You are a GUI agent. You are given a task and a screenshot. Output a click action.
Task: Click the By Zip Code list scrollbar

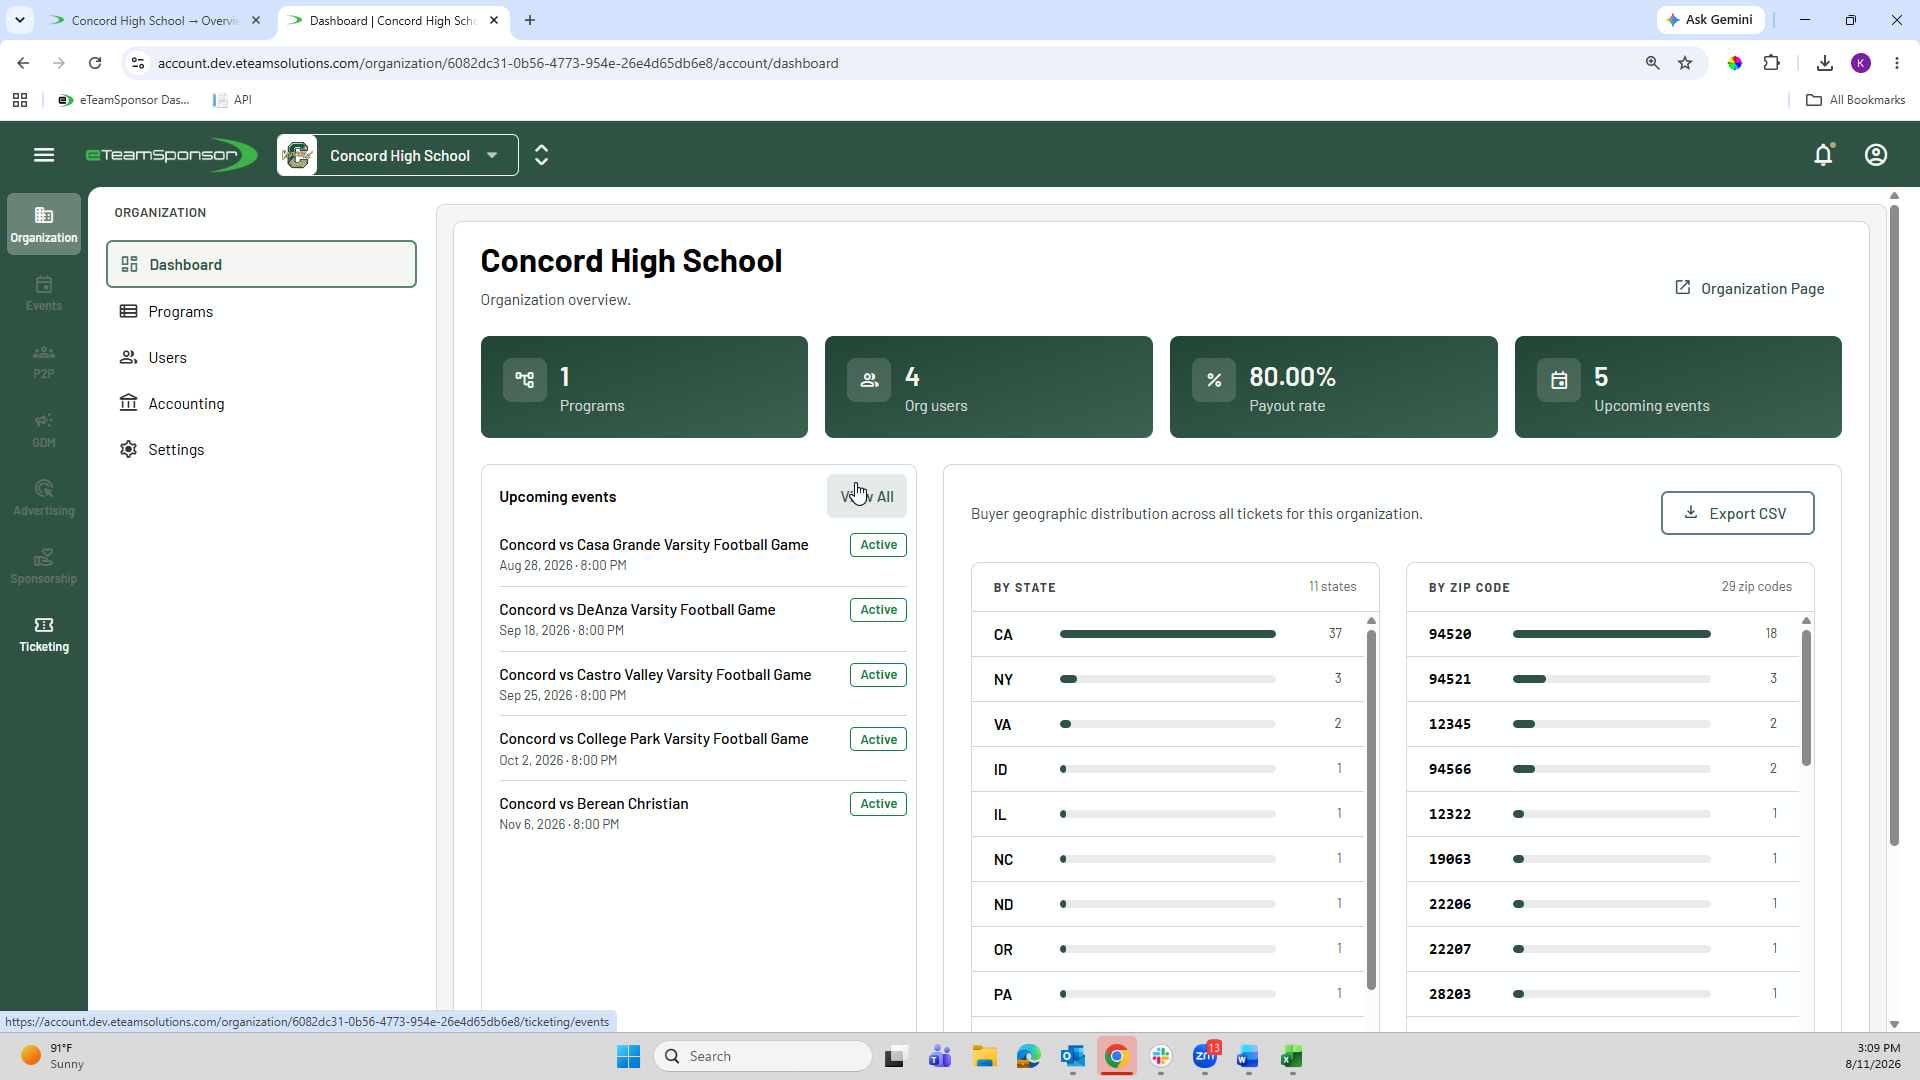point(1806,697)
